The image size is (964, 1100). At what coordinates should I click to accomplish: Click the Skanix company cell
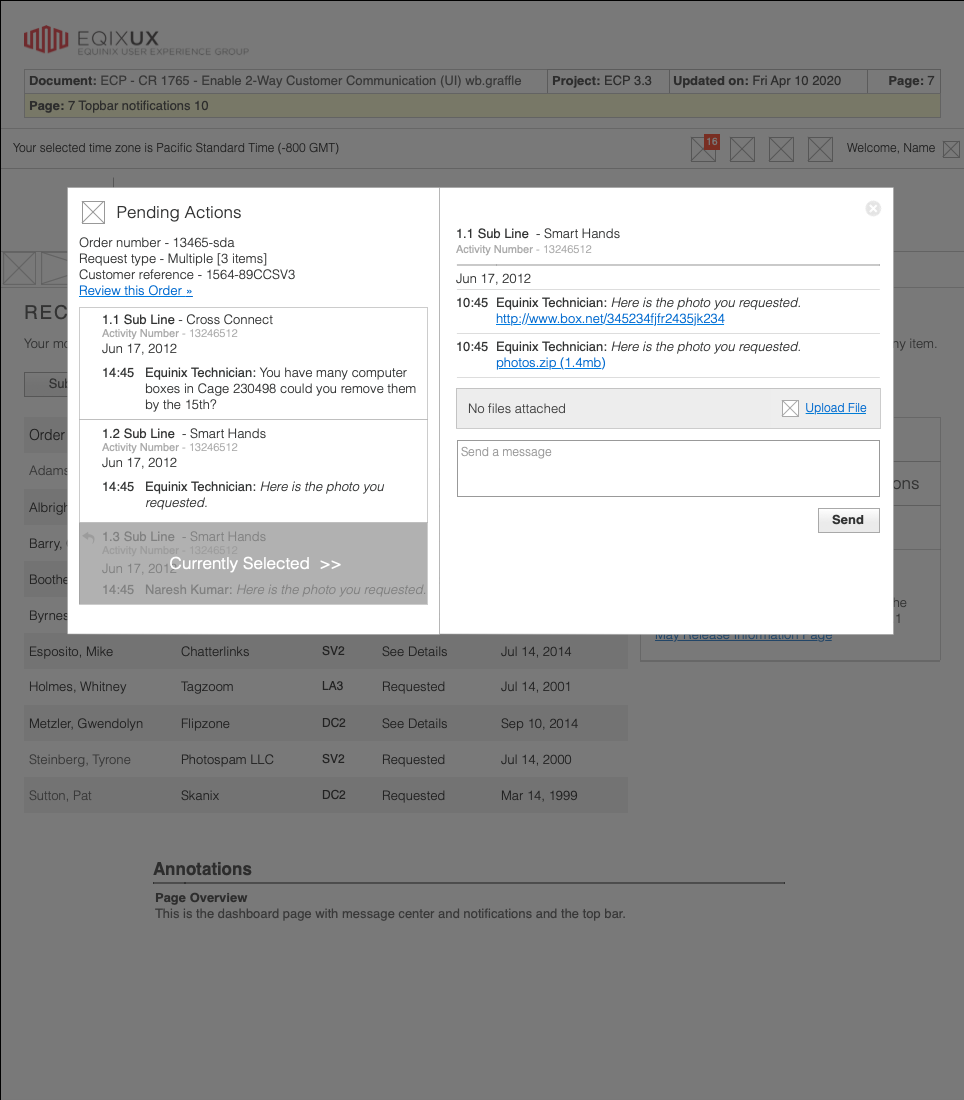click(200, 796)
